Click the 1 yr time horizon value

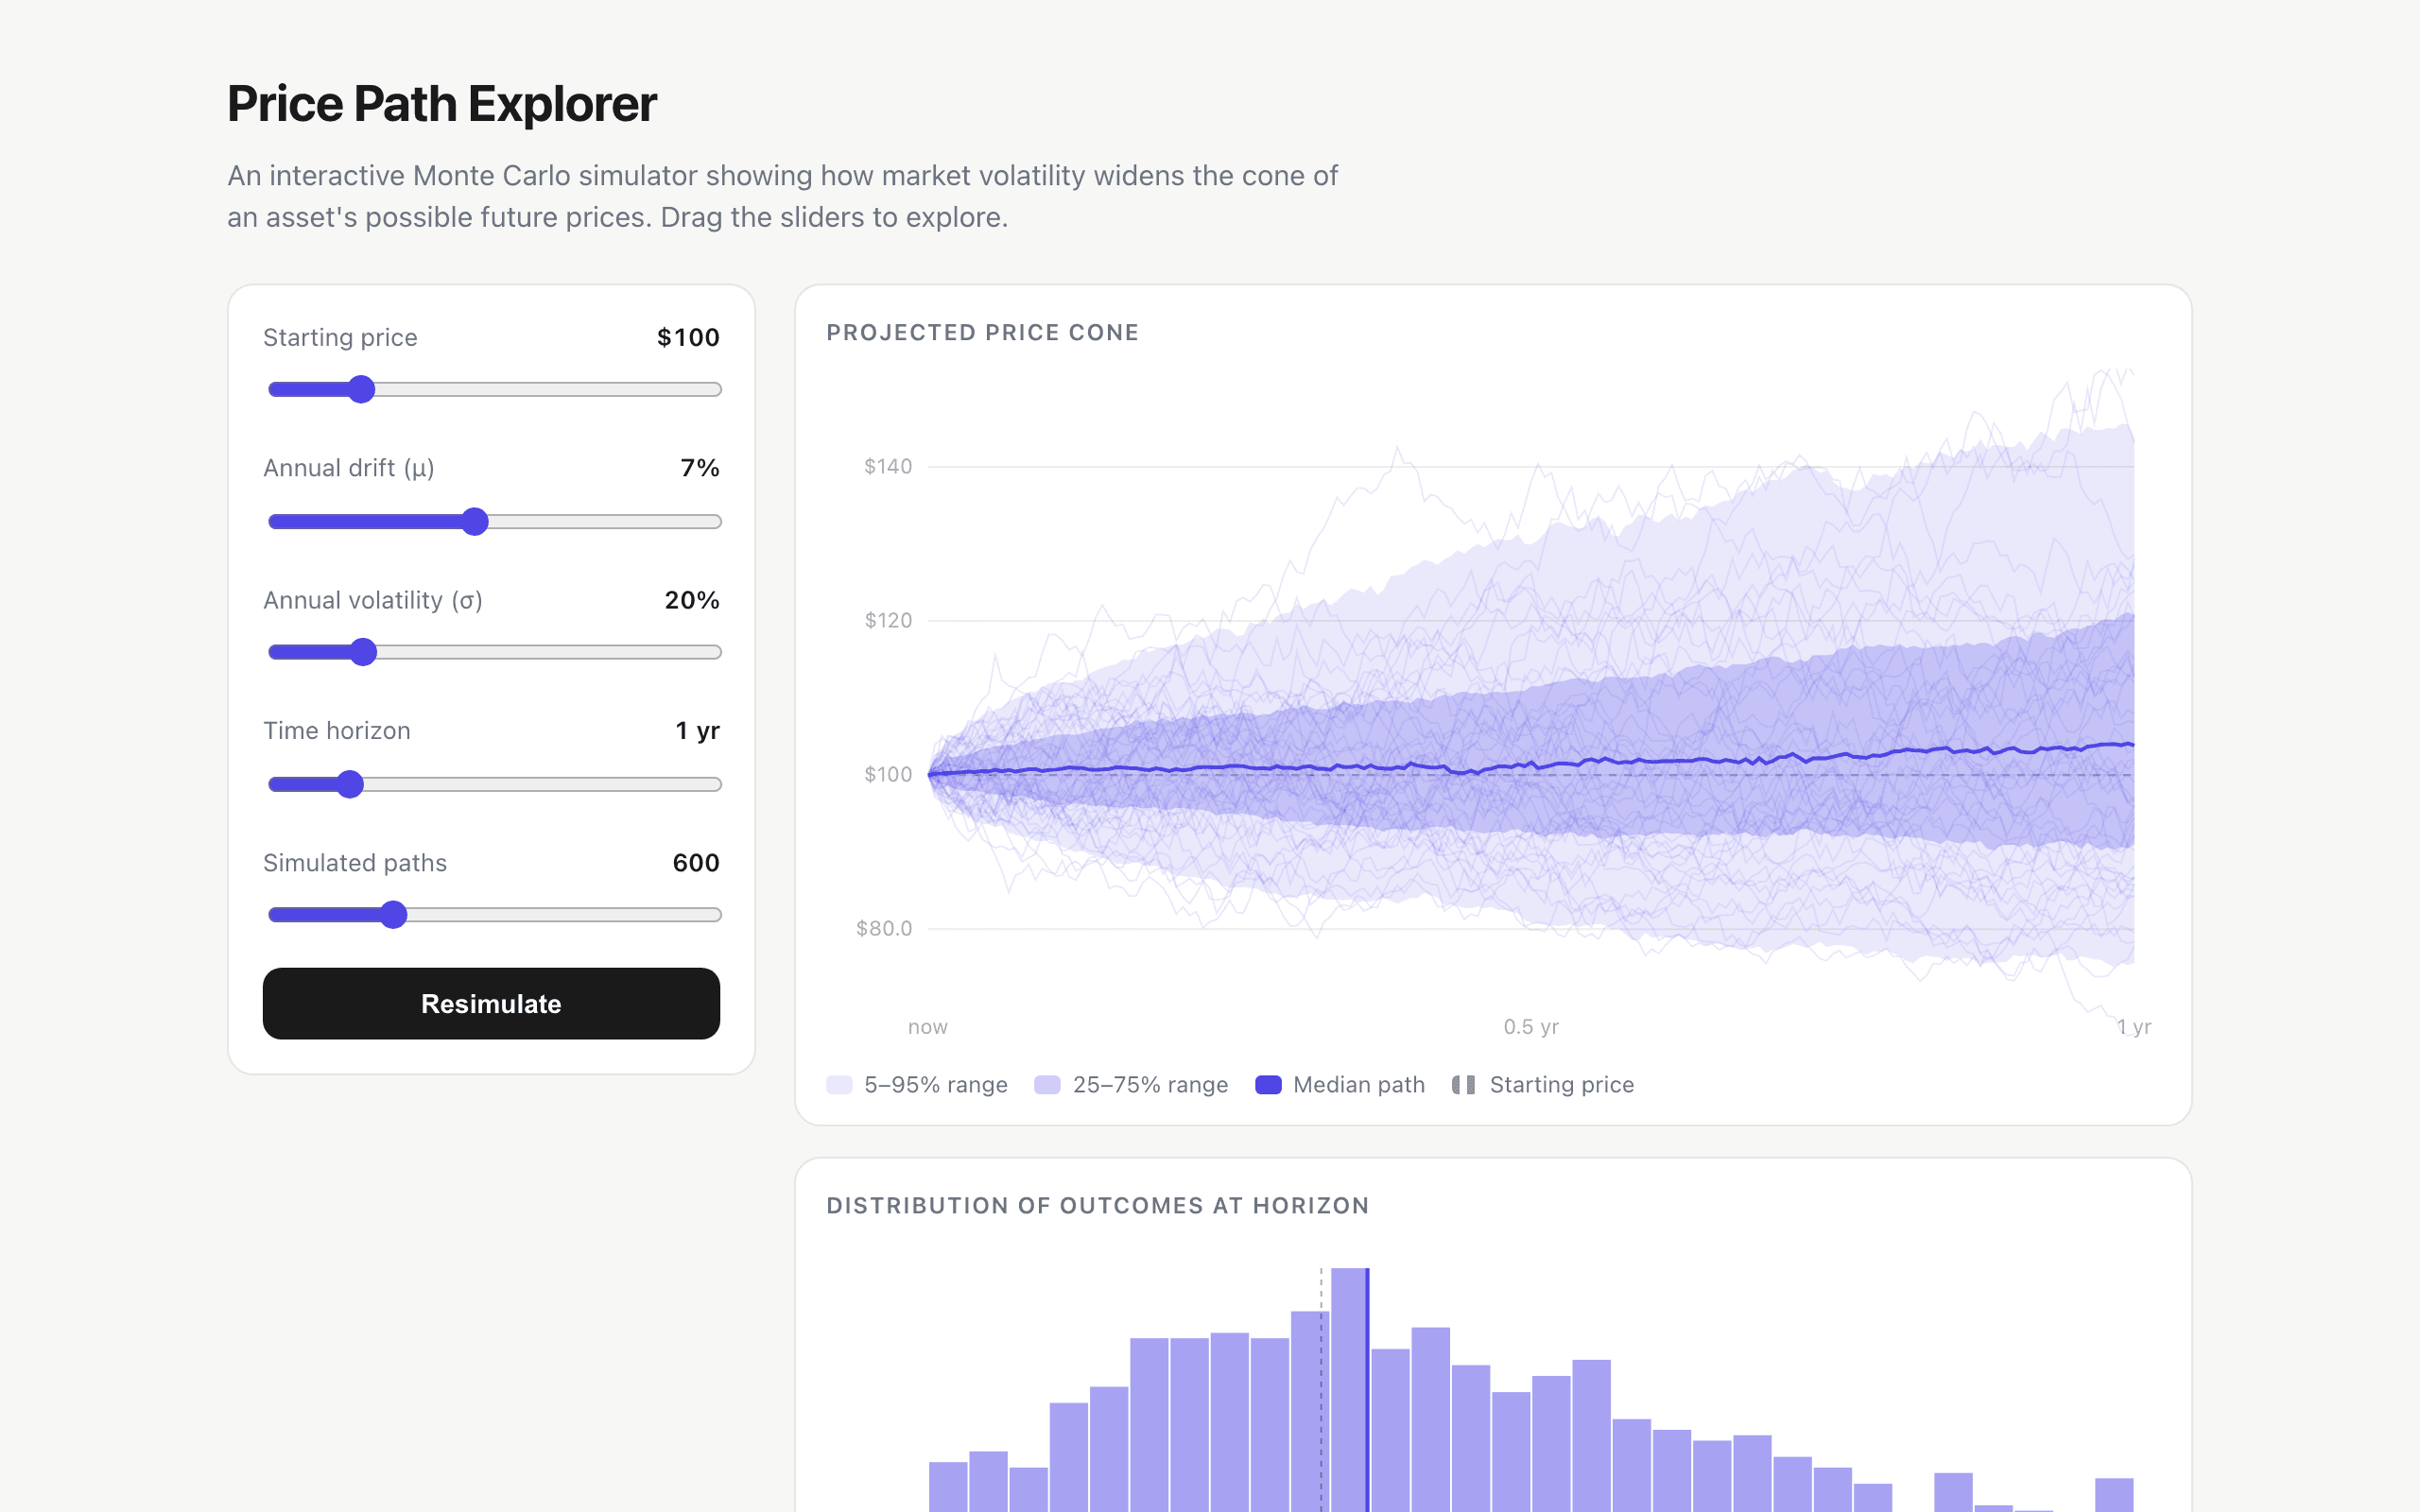[697, 731]
